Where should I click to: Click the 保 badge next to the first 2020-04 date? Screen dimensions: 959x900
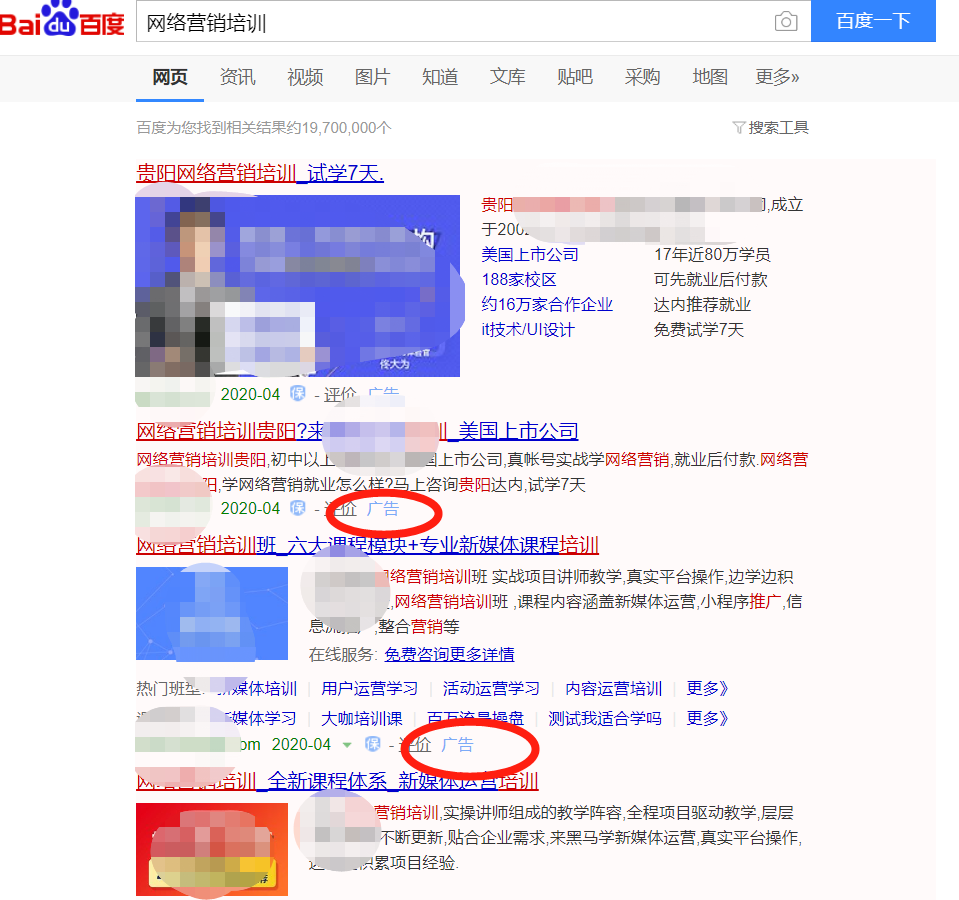(298, 393)
